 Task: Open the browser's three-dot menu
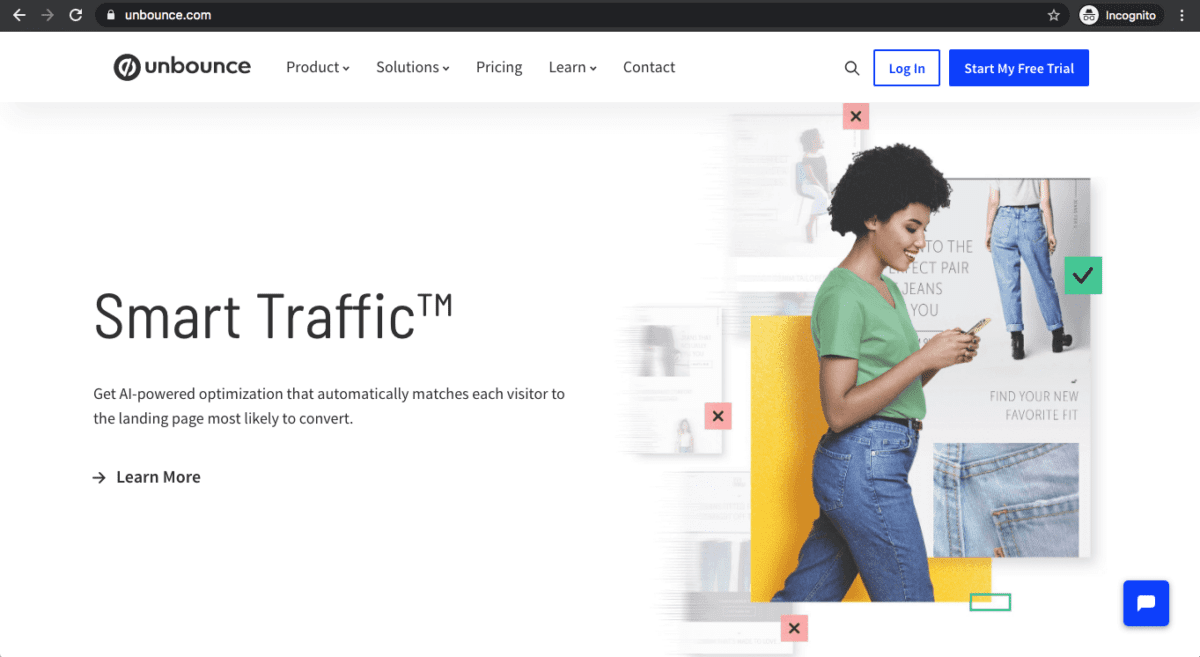pyautogui.click(x=1182, y=15)
